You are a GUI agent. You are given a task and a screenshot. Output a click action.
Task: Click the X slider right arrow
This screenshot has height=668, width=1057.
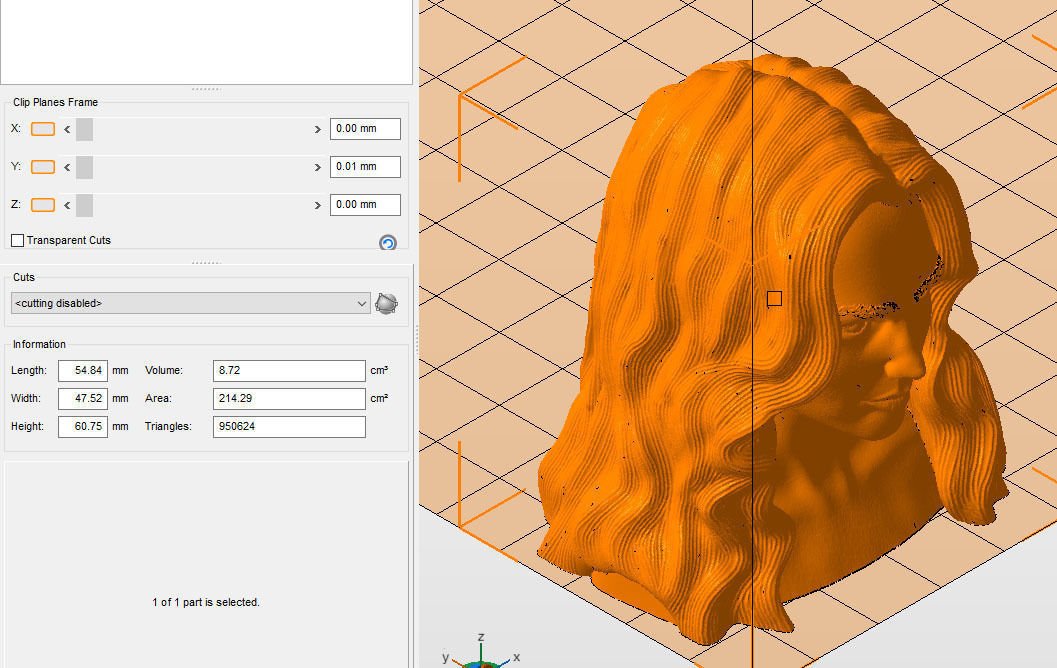coord(318,129)
